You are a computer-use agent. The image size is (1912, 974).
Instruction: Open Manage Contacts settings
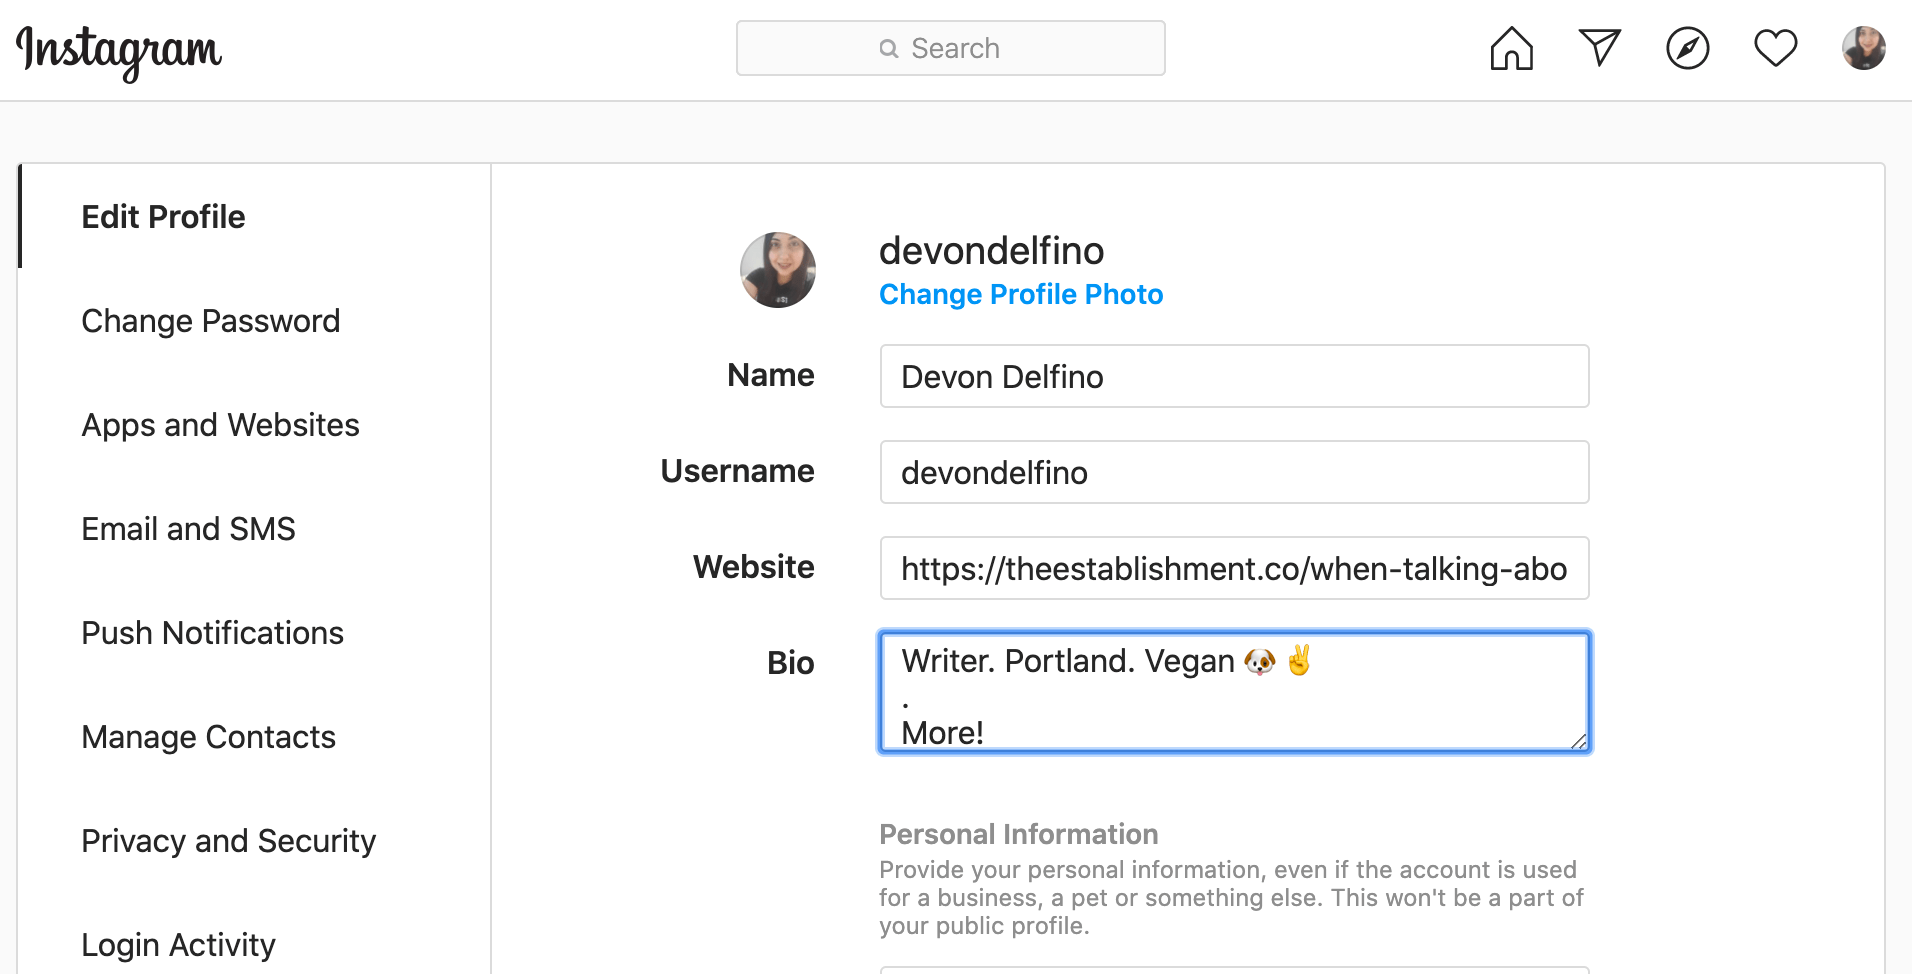coord(208,737)
